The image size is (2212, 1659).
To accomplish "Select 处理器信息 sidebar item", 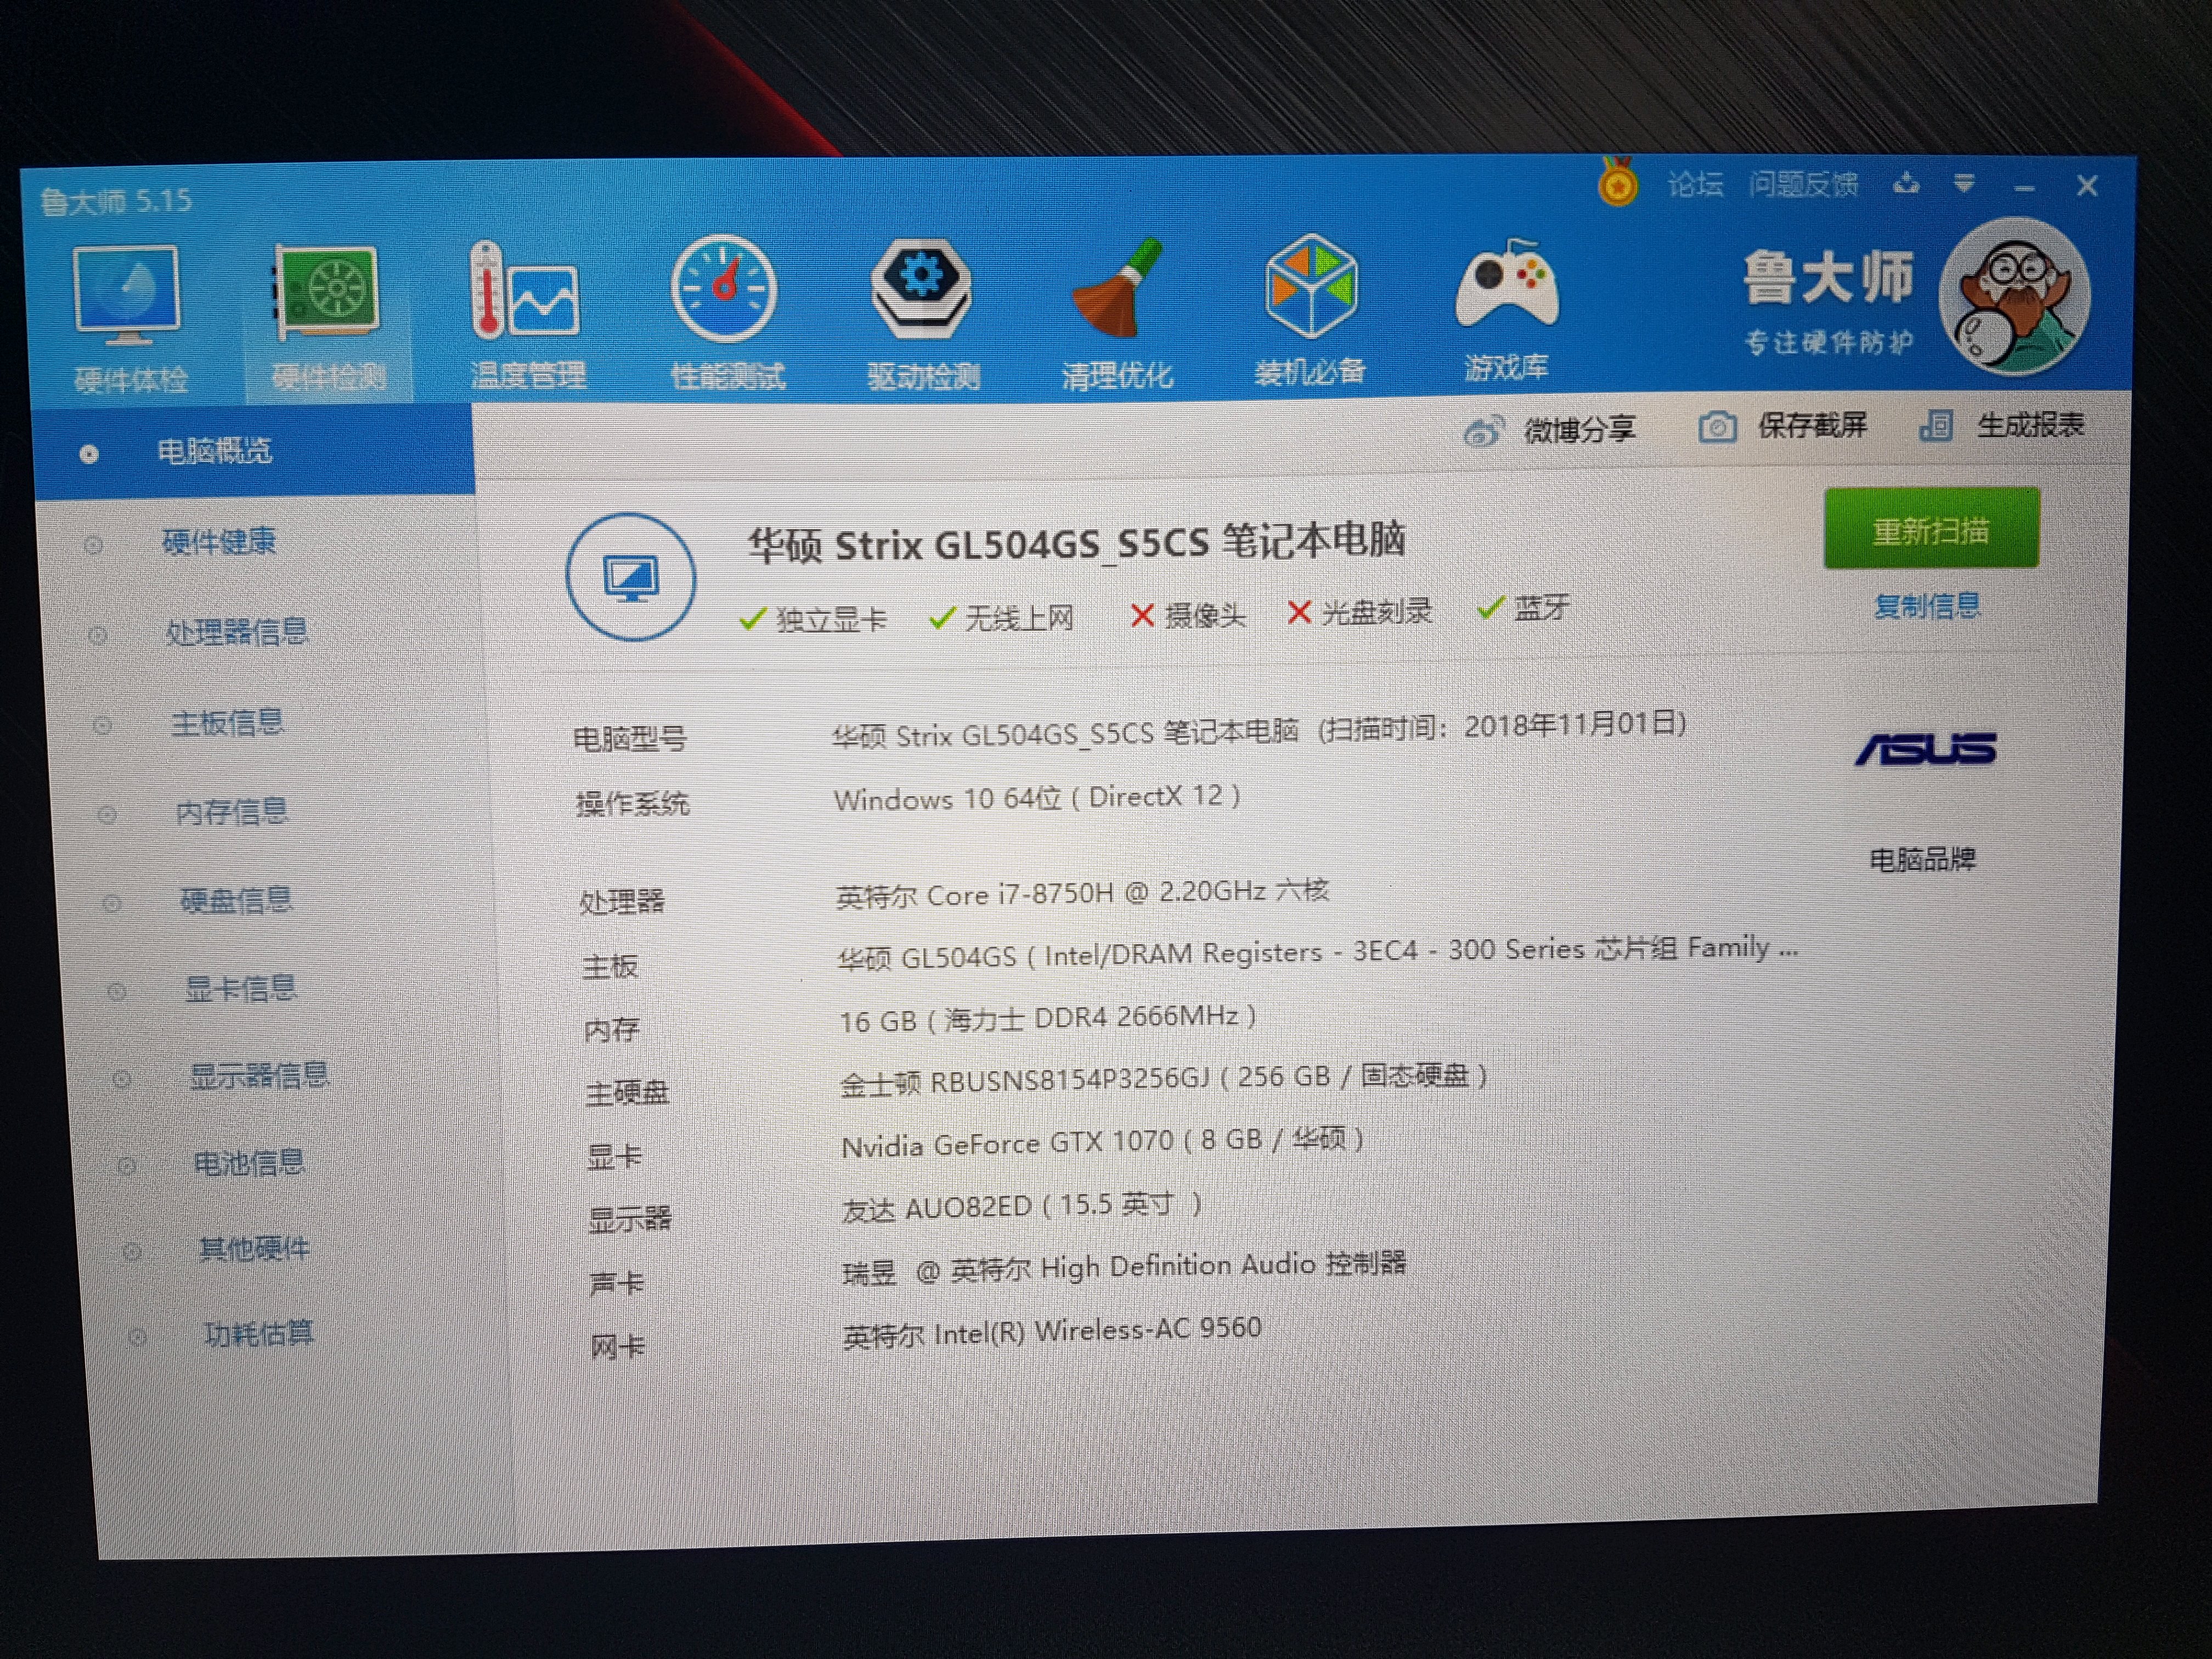I will click(x=236, y=632).
